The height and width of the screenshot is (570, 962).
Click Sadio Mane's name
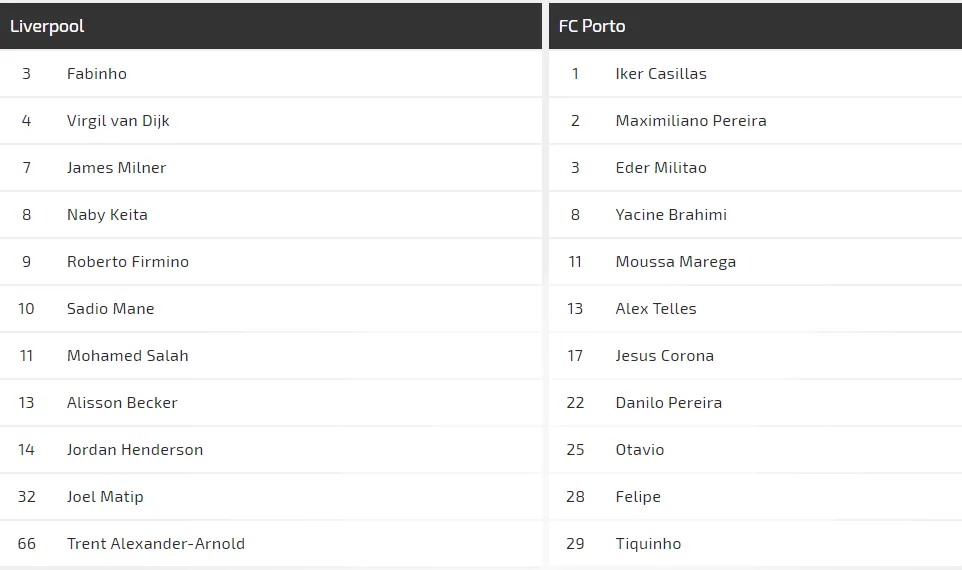[x=110, y=309]
